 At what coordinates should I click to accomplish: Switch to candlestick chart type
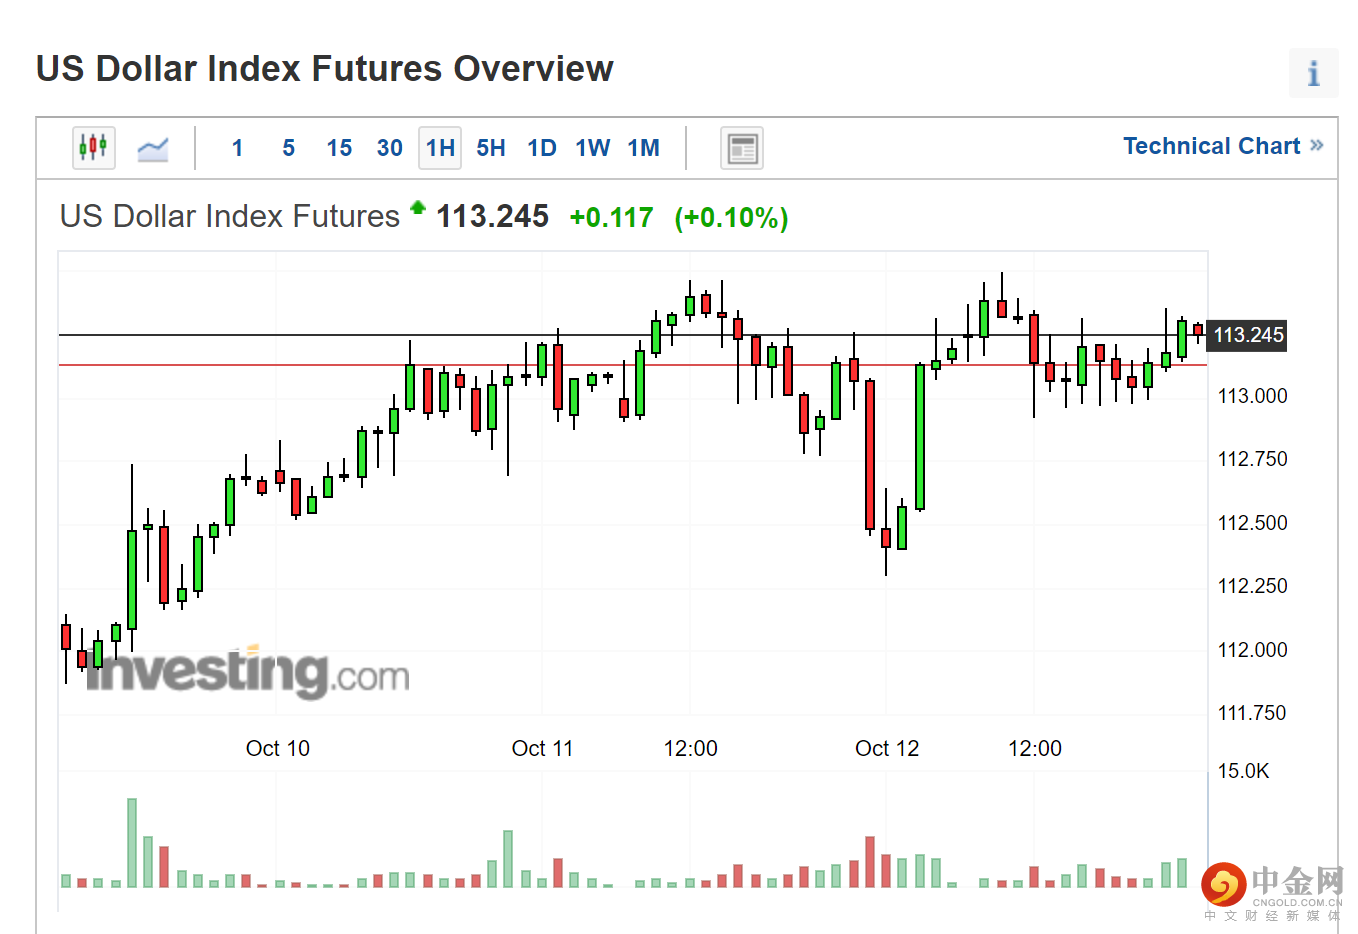pyautogui.click(x=93, y=148)
